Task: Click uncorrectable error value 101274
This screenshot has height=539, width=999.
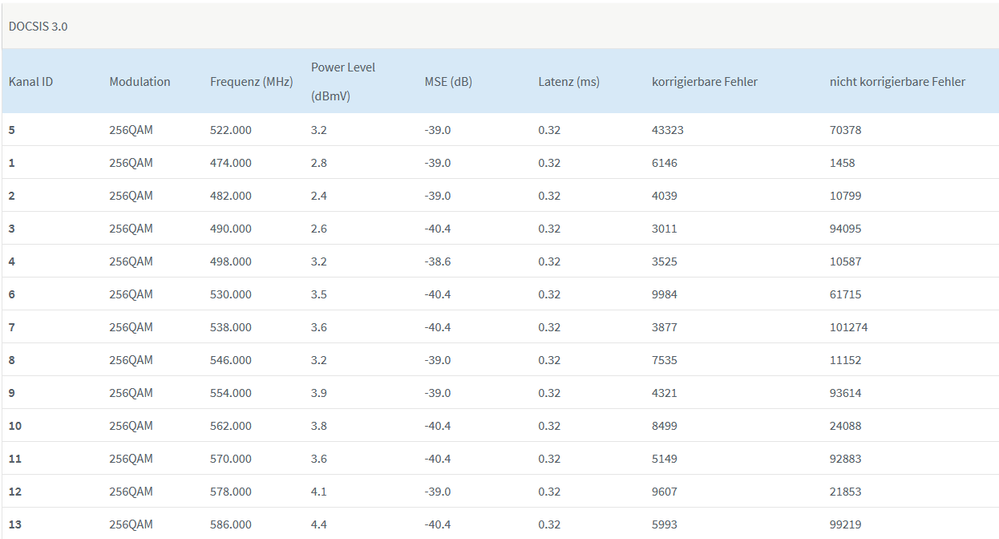Action: pos(848,328)
